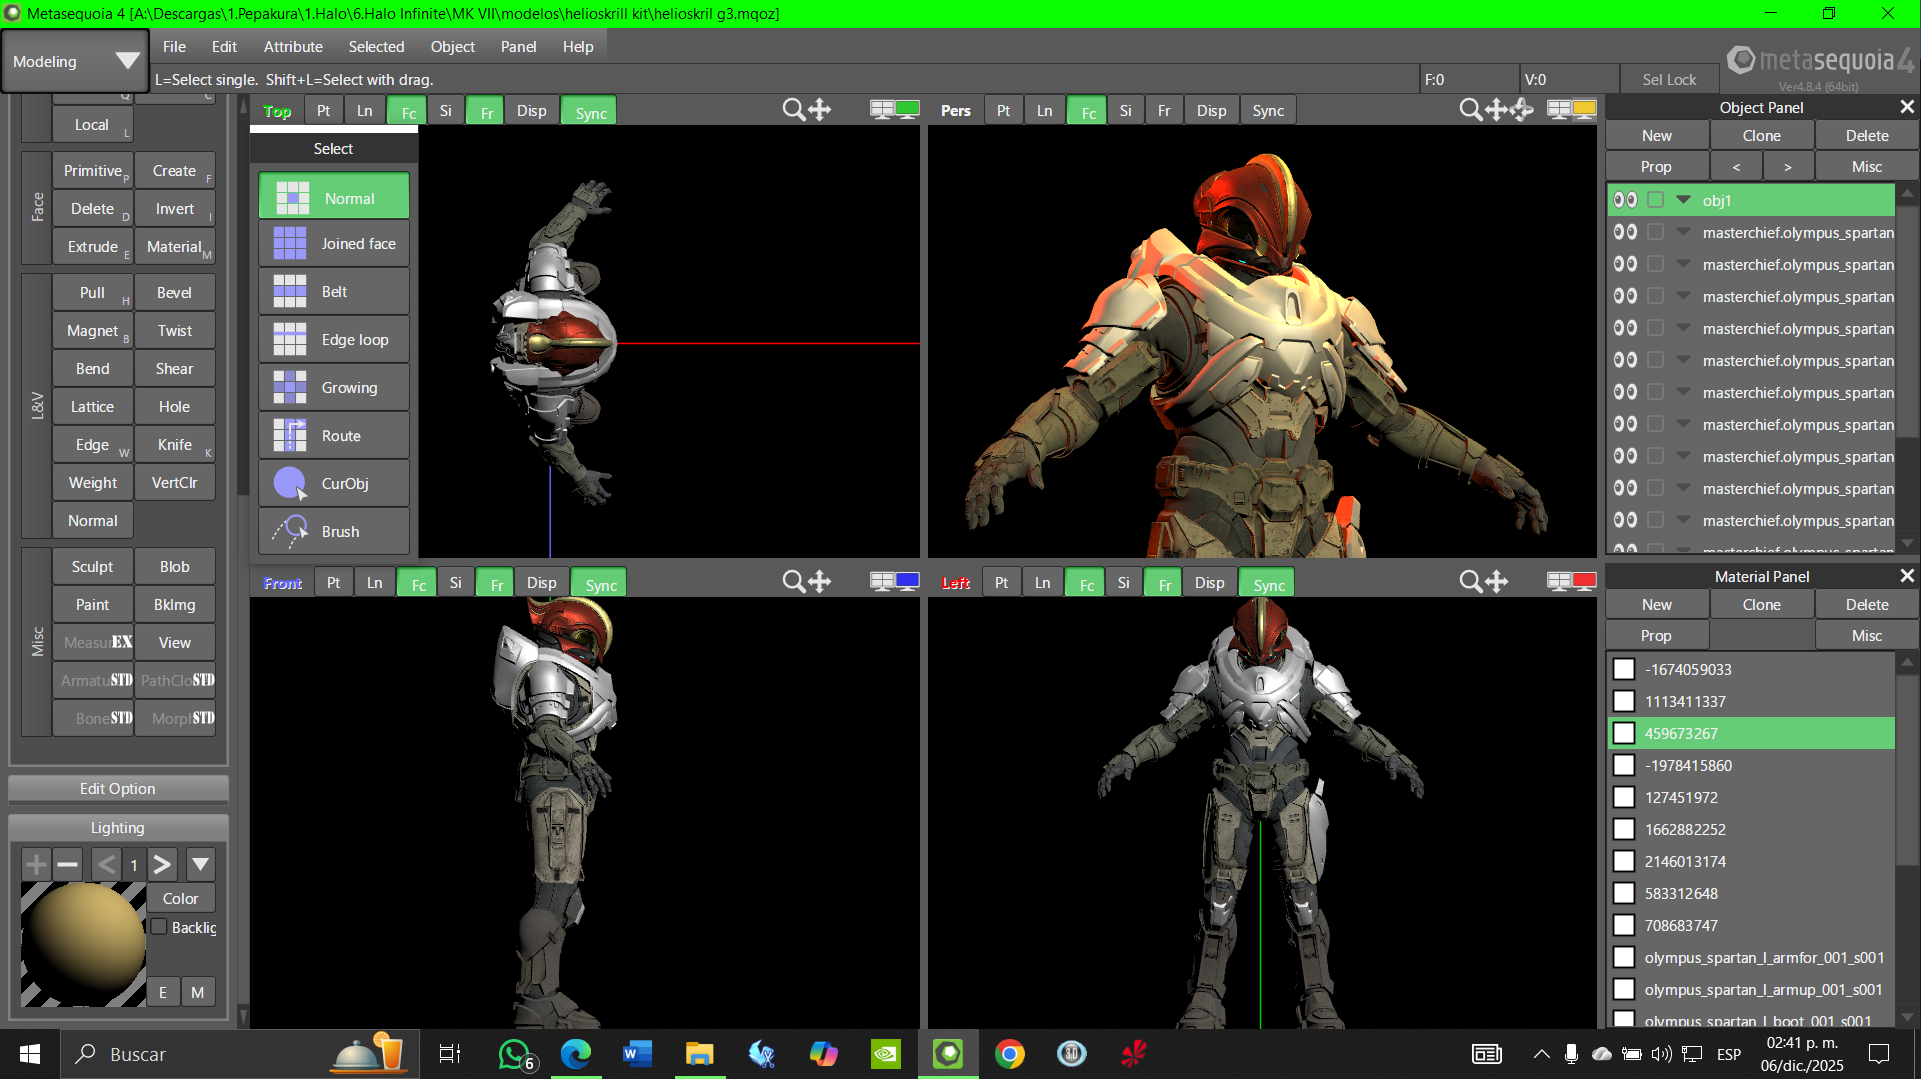Open the Attribute menu
The height and width of the screenshot is (1079, 1921).
293,47
